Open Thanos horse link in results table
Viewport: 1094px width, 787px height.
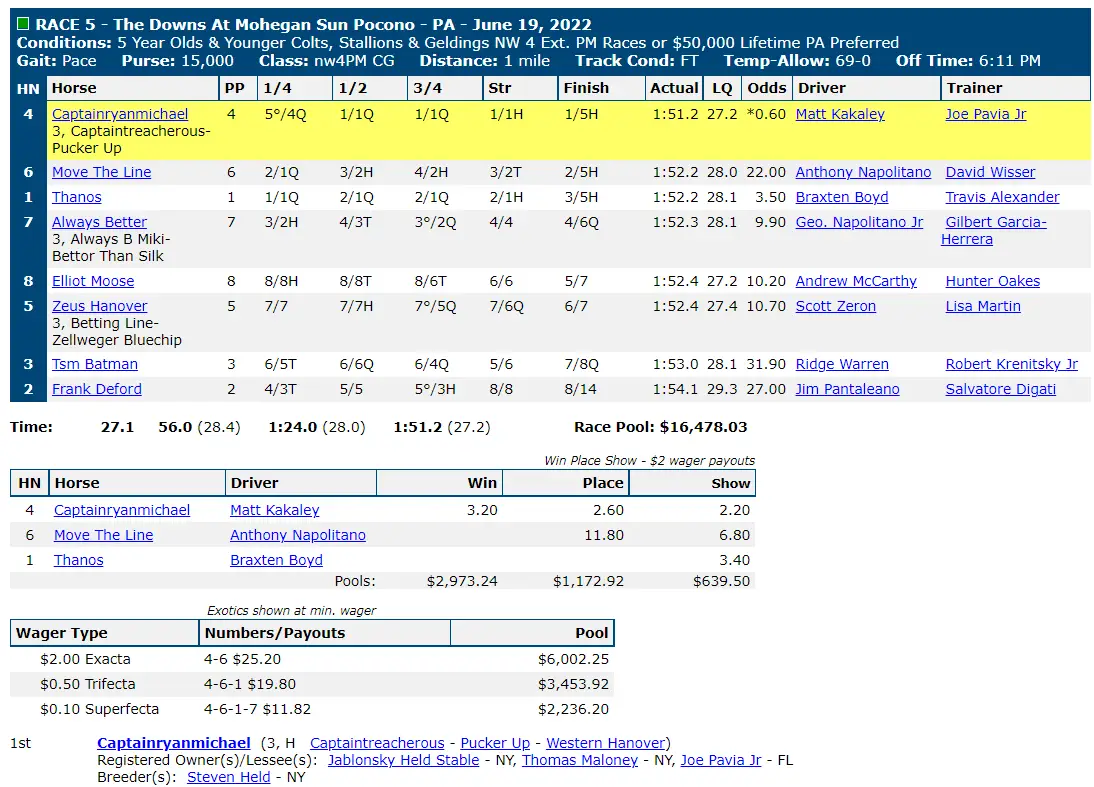coord(77,197)
